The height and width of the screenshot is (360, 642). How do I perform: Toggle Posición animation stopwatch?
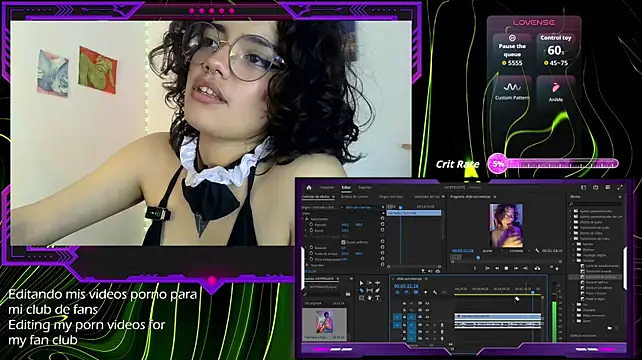[x=311, y=224]
